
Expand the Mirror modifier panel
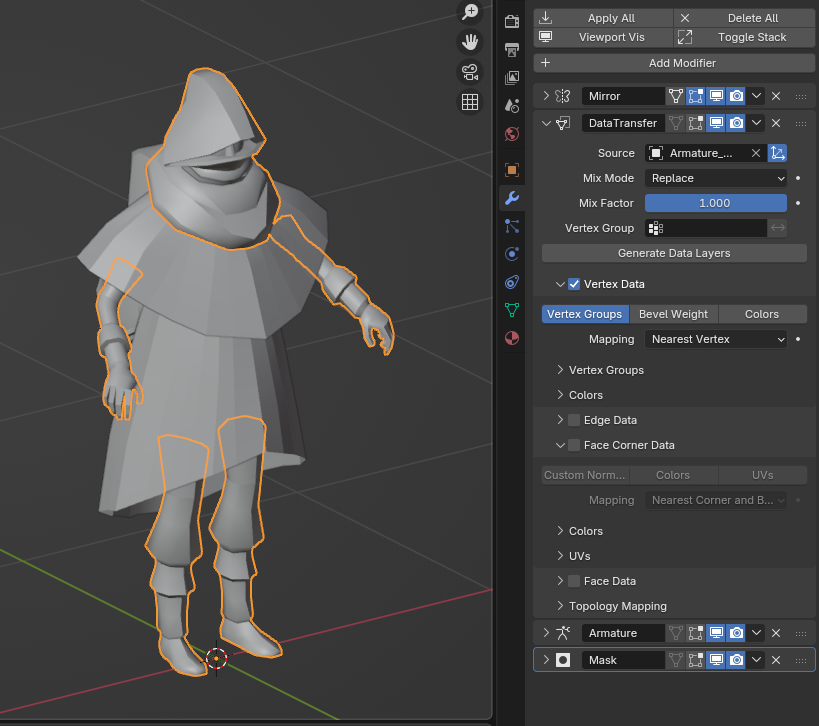point(546,96)
